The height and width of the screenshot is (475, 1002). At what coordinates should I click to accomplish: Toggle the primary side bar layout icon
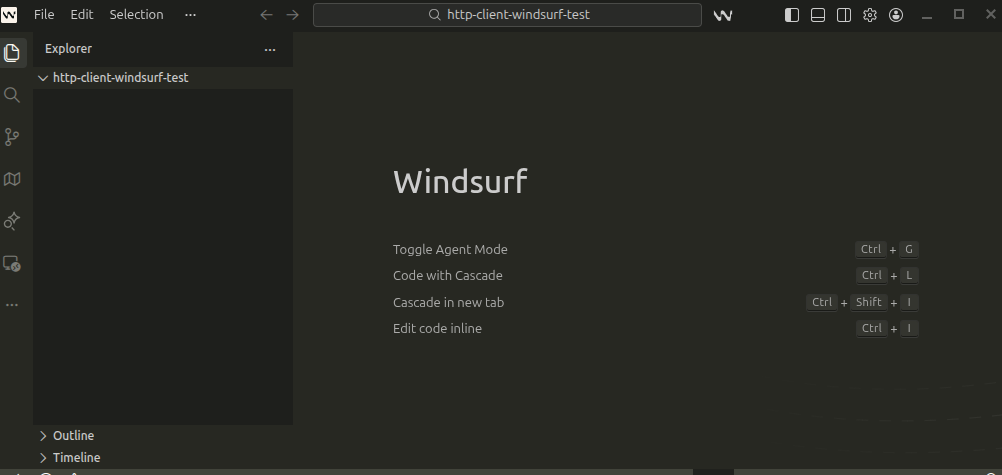(x=792, y=15)
